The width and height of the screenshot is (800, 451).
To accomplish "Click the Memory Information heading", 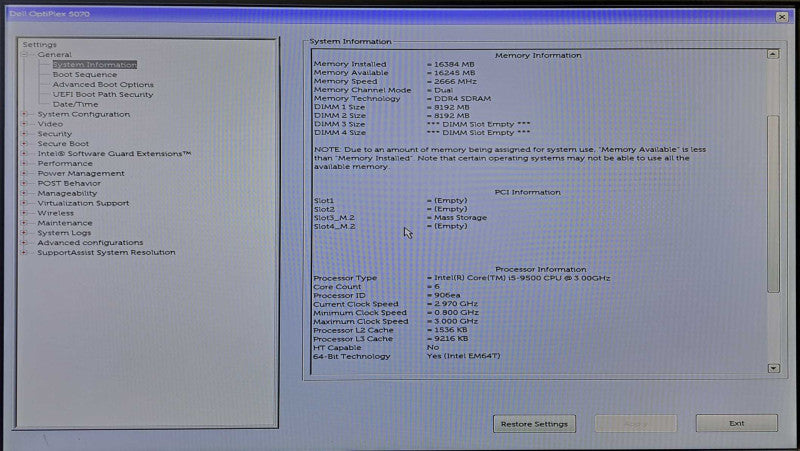I will point(538,55).
